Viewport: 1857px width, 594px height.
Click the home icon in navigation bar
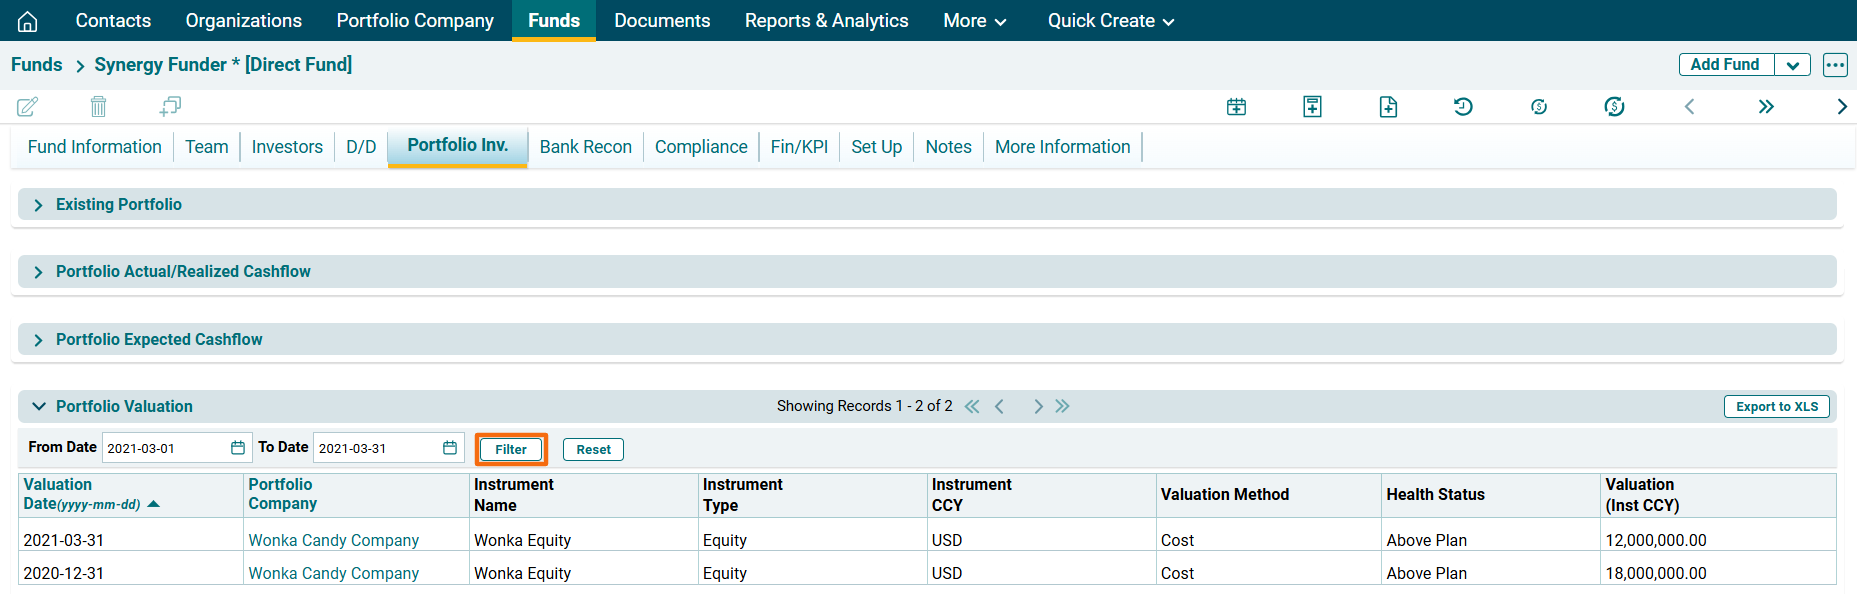(x=28, y=21)
